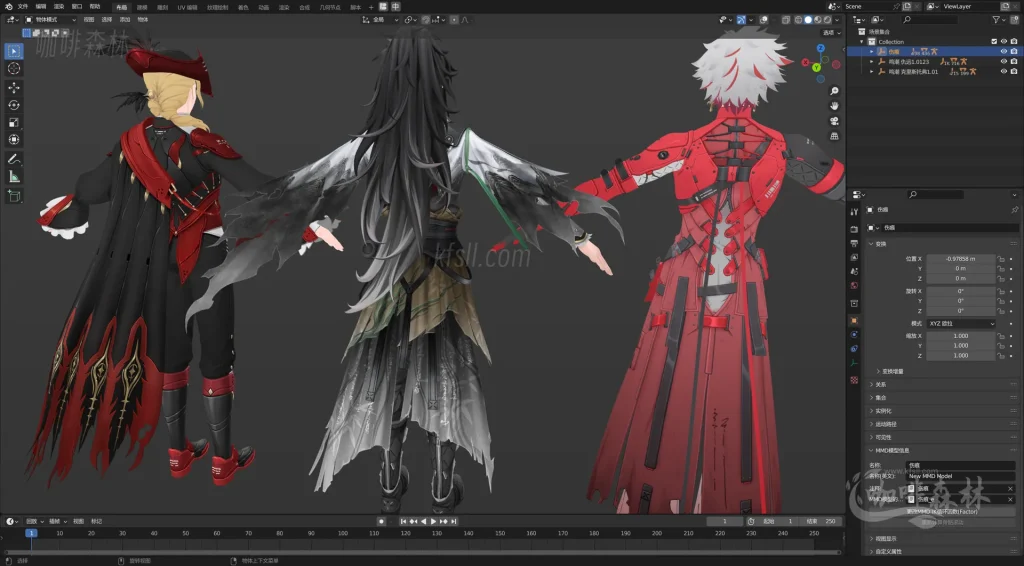Open the first File menu
This screenshot has width=1024, height=566.
23,7
